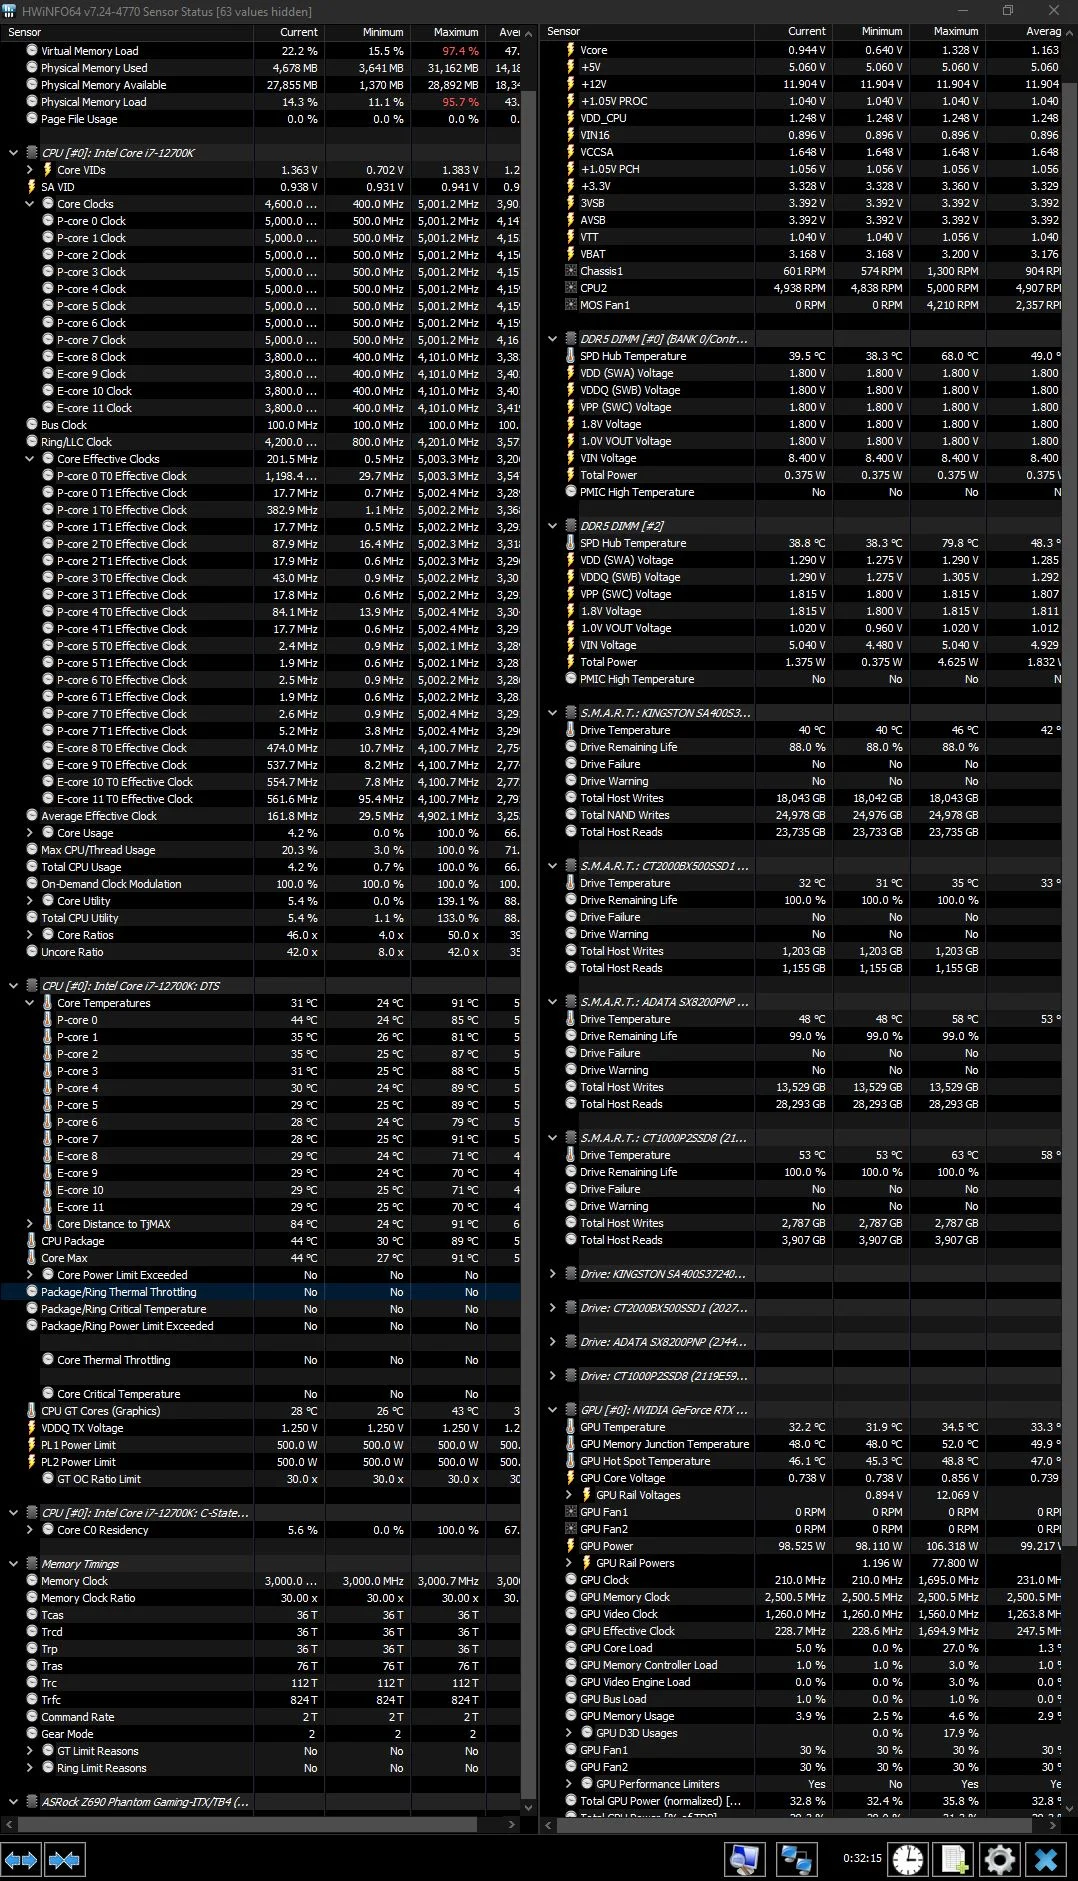Expand the Core Usage row
The width and height of the screenshot is (1078, 1881).
tap(30, 833)
